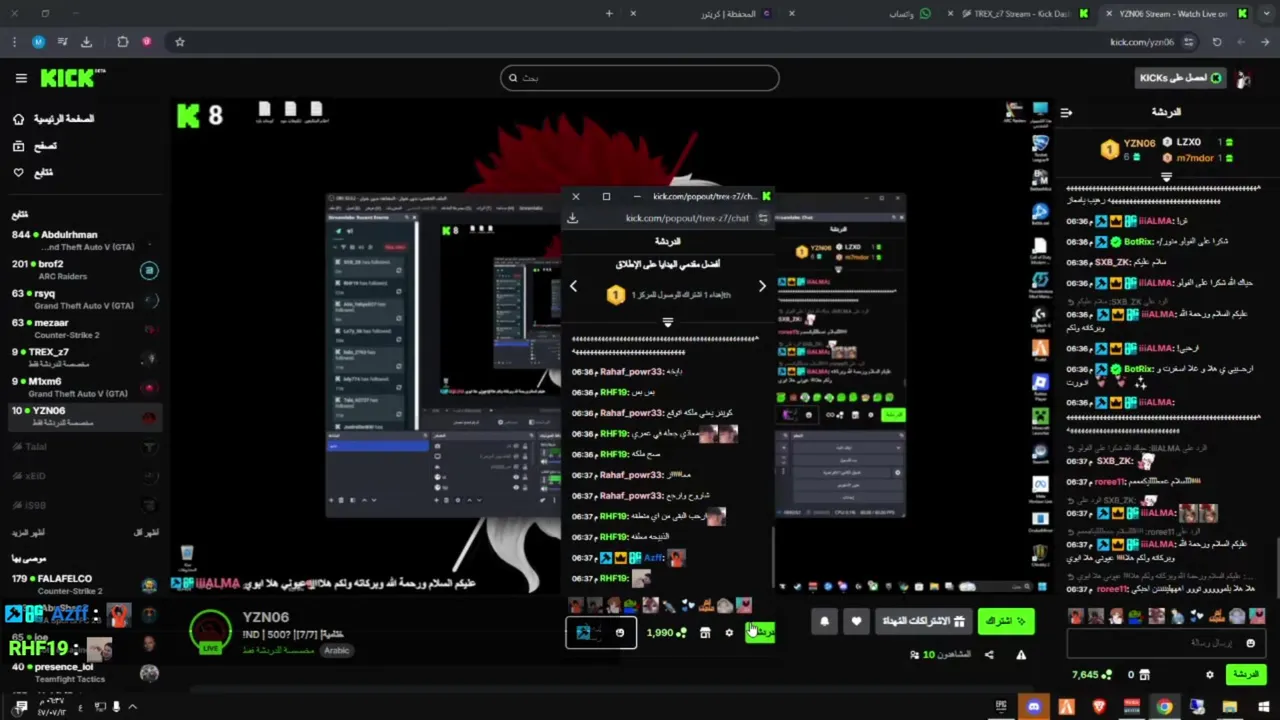Go to الصفحة الرئيسية home page
Image resolution: width=1280 pixels, height=720 pixels.
pos(53,119)
